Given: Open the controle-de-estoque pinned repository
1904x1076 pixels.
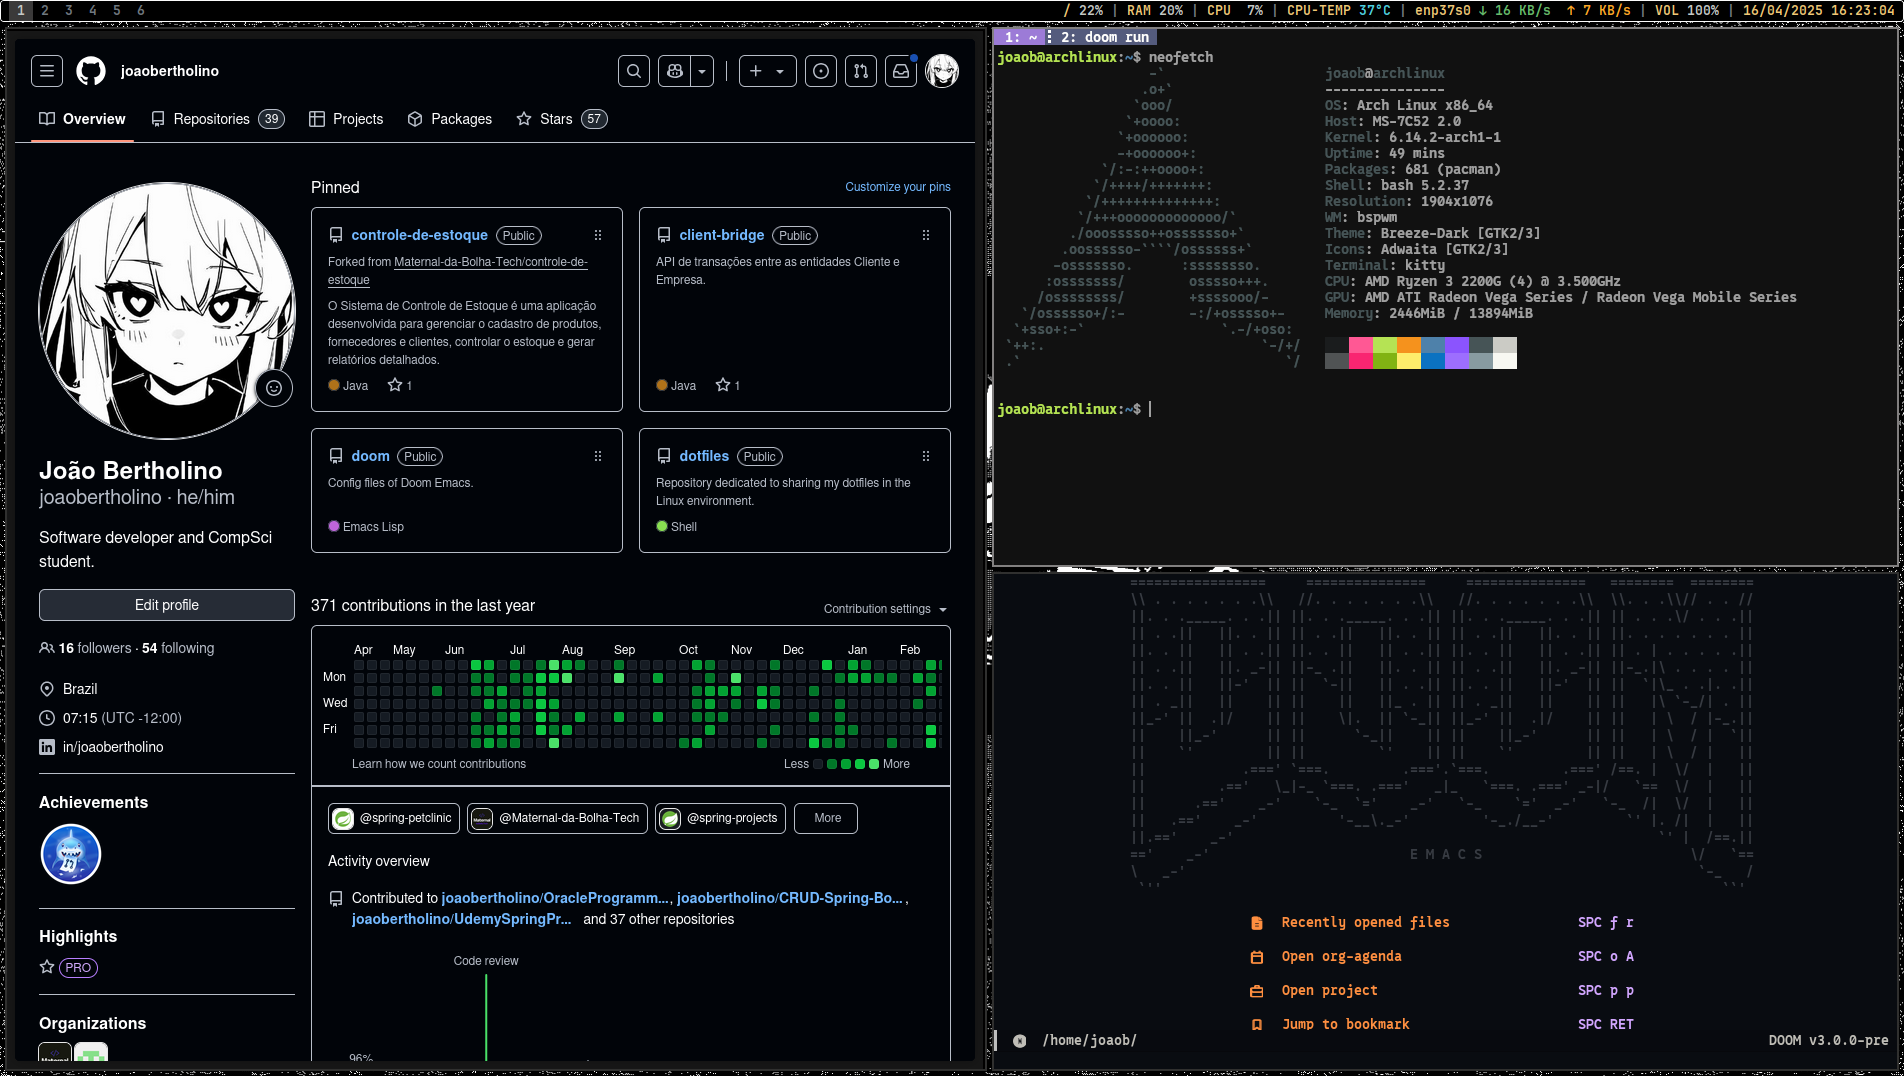Looking at the screenshot, I should coord(420,235).
